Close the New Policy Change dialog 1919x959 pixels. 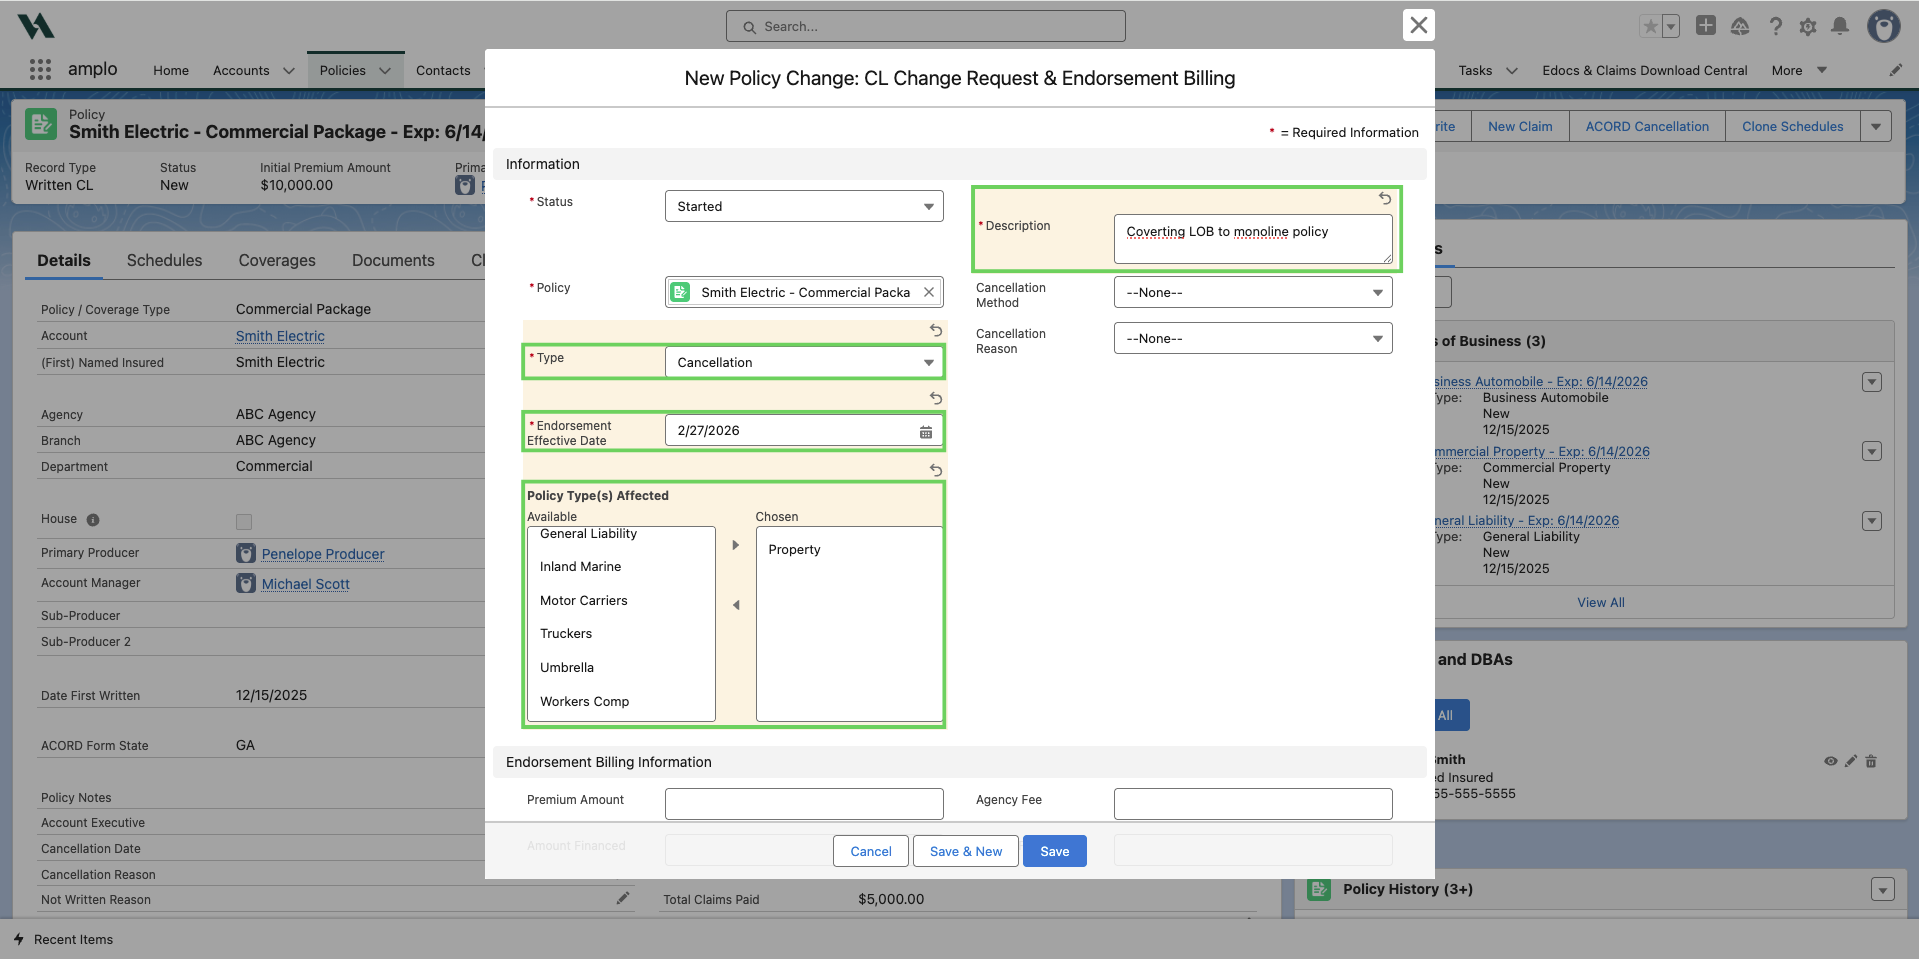(1418, 25)
